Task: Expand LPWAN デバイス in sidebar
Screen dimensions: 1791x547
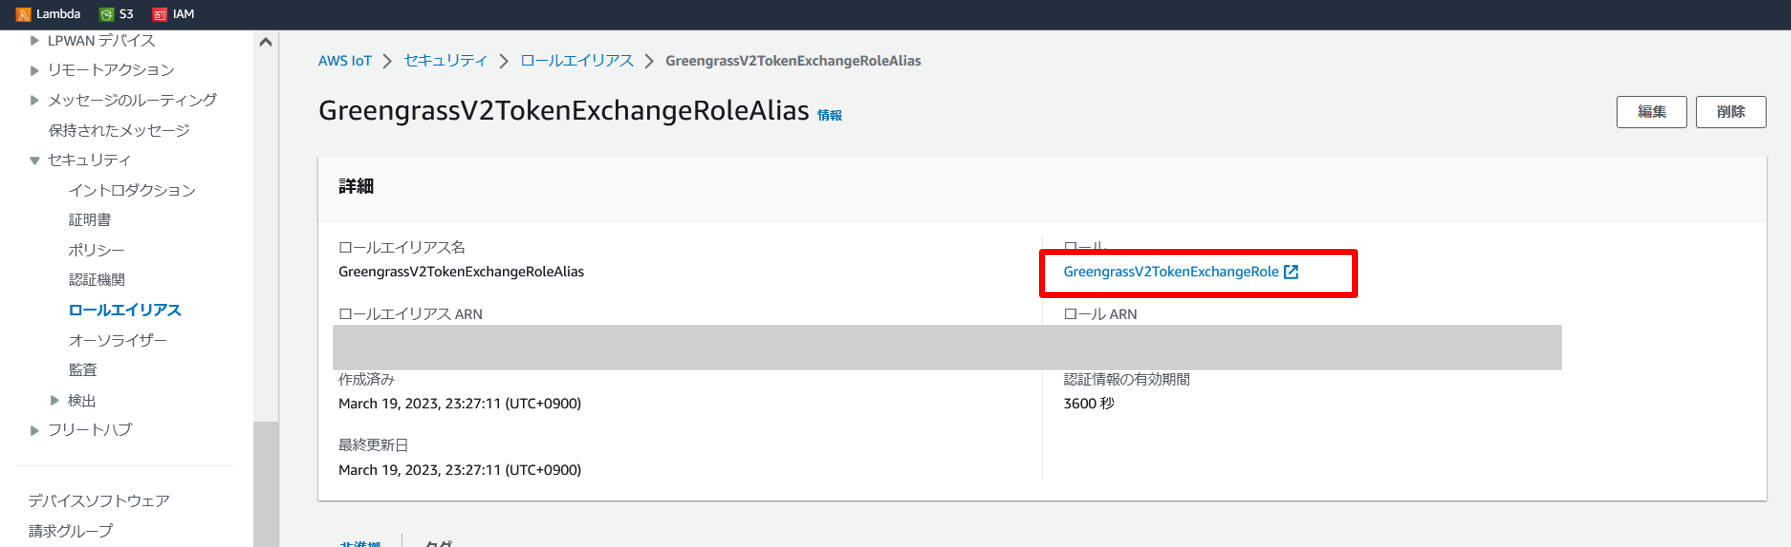Action: pos(35,41)
